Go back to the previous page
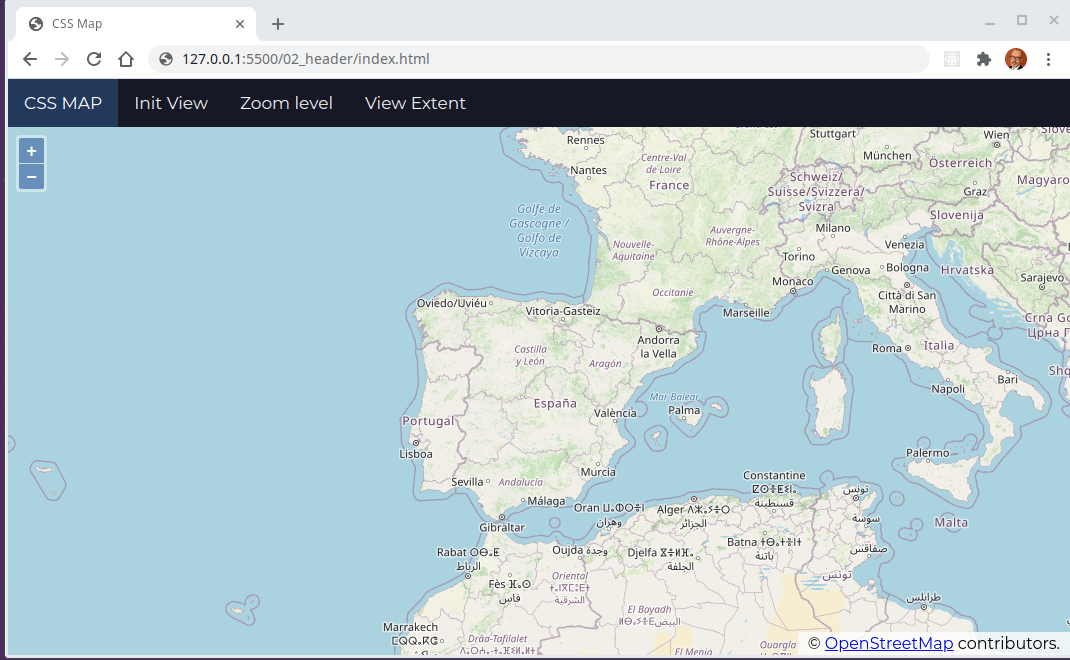Image resolution: width=1070 pixels, height=660 pixels. (x=30, y=59)
